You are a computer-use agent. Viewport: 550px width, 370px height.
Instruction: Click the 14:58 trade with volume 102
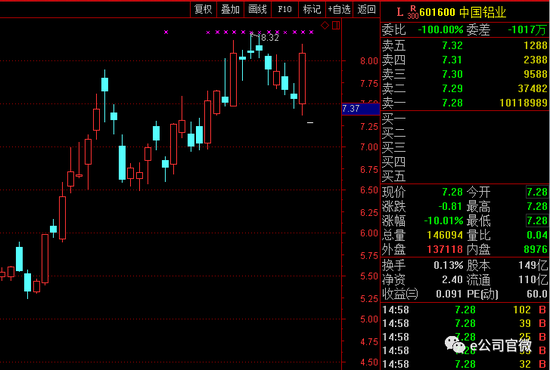tap(464, 310)
